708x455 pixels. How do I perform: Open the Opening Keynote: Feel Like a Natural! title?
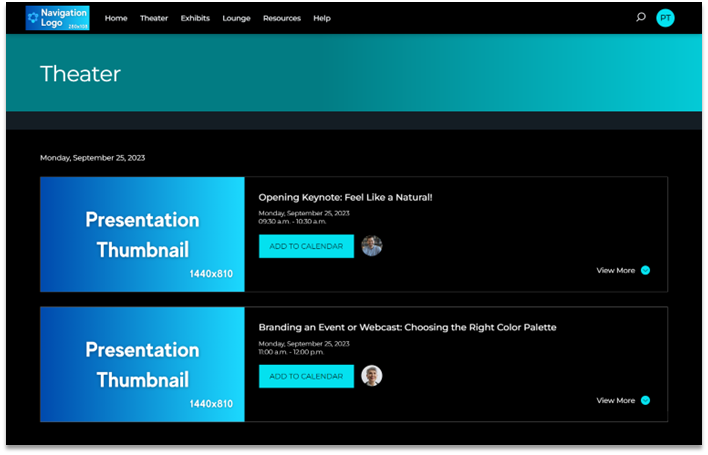click(x=345, y=197)
